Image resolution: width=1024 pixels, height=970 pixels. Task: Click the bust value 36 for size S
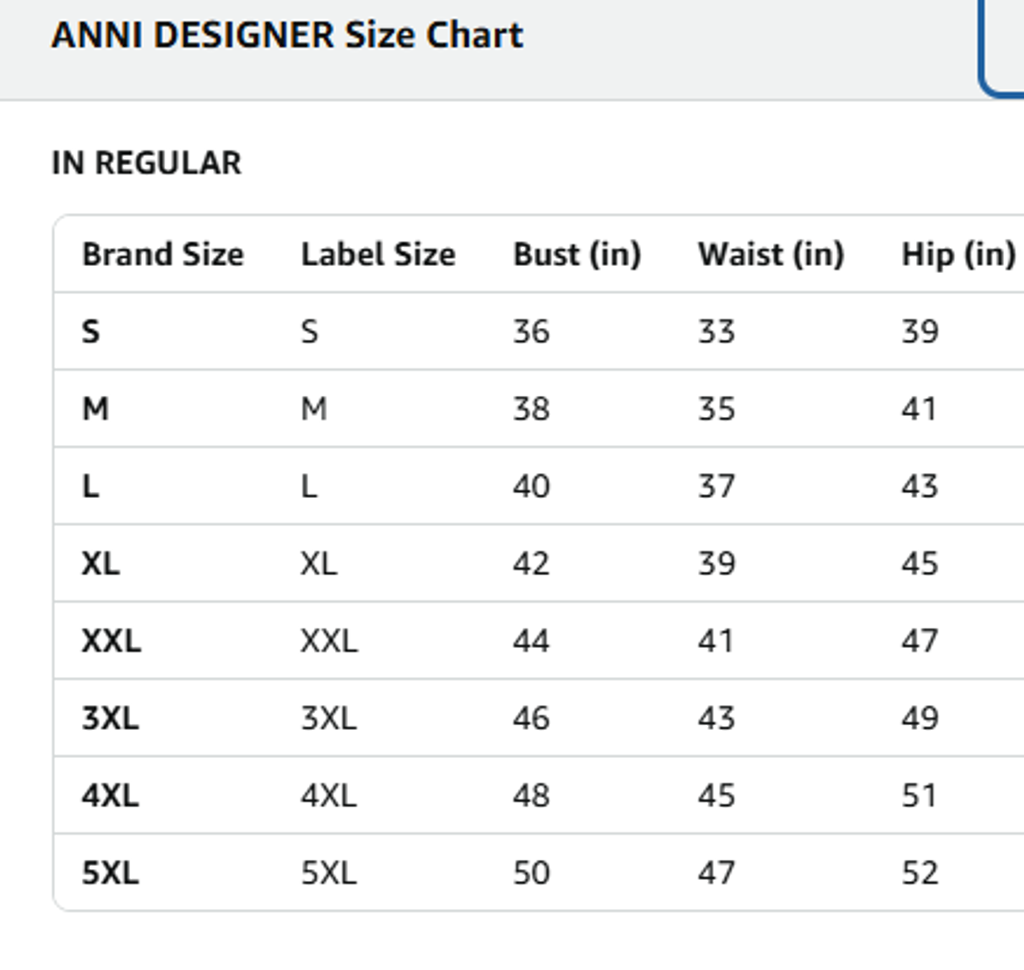(x=531, y=331)
